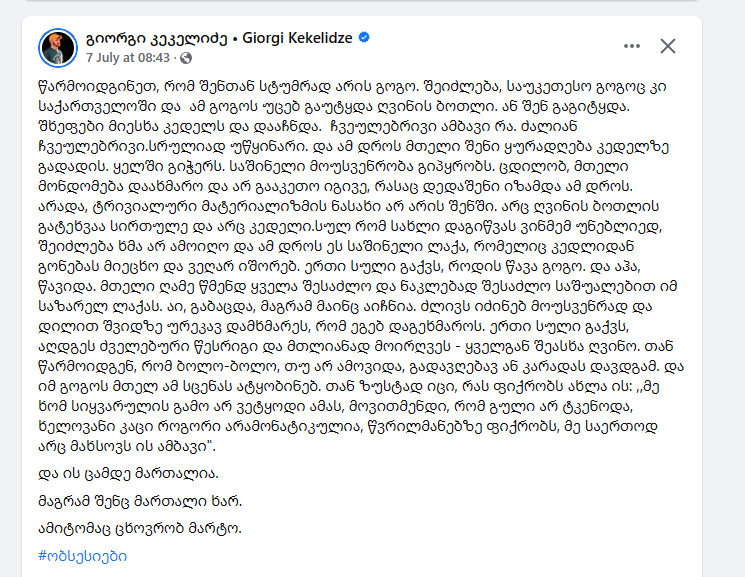
Task: Open the #ობსესიები hashtag link
Action: 81,556
